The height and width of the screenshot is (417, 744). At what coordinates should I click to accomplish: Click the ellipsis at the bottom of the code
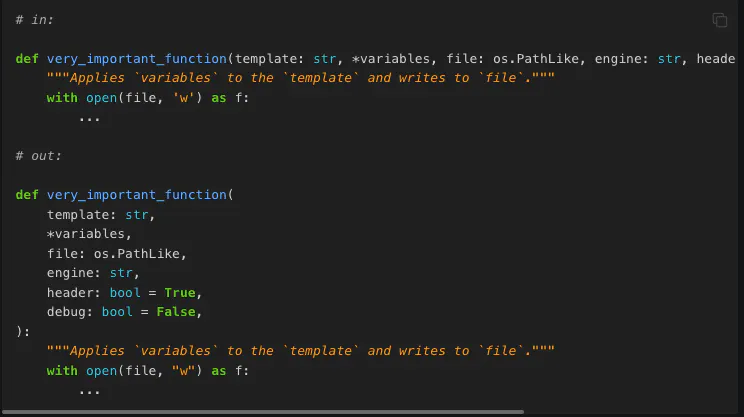pyautogui.click(x=89, y=392)
